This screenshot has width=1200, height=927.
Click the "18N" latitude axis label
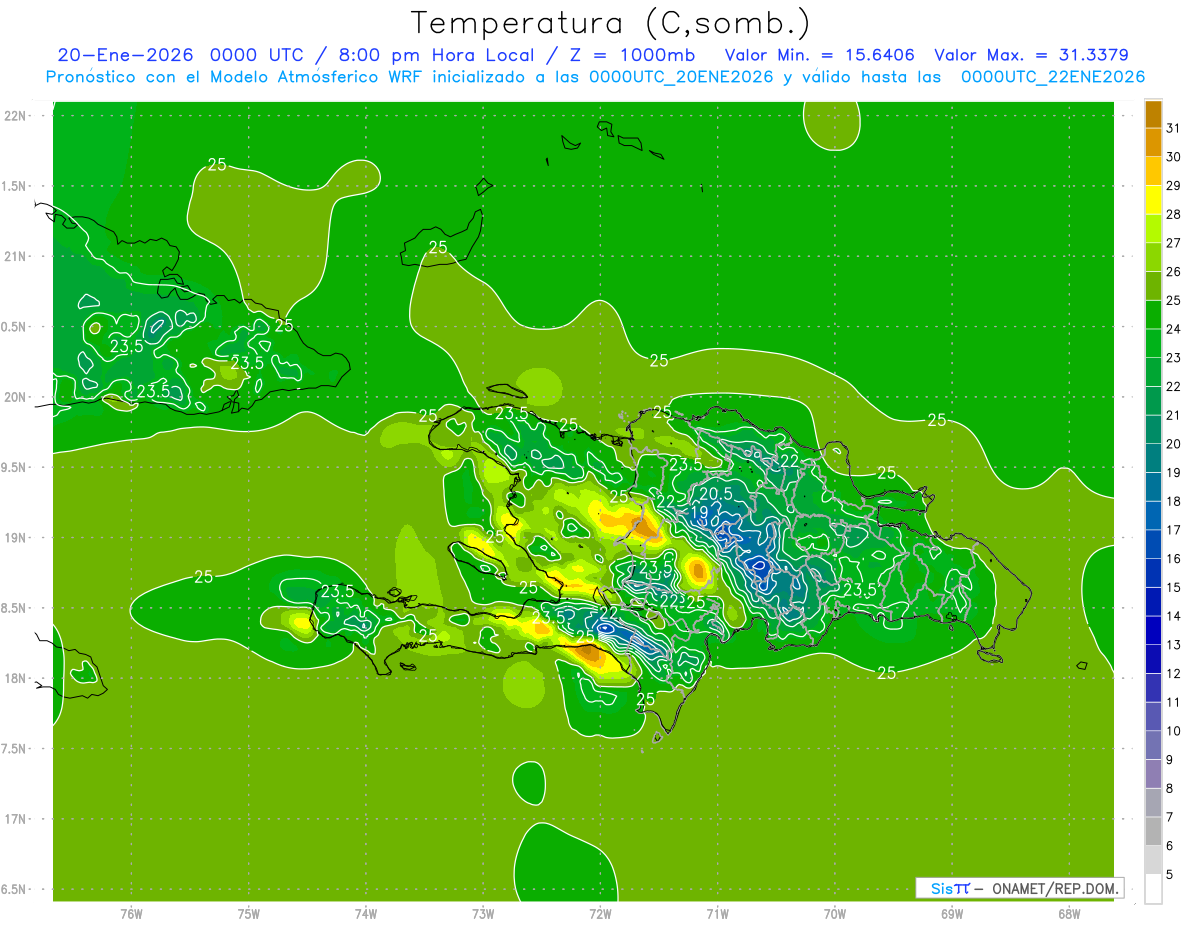click(x=14, y=679)
